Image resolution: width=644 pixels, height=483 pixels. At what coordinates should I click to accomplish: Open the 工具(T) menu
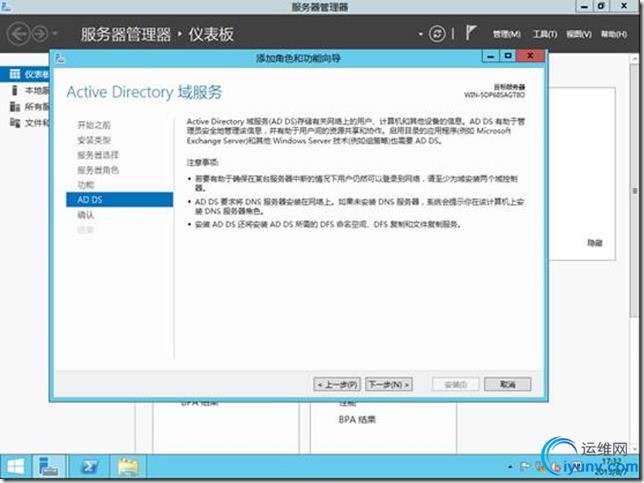[545, 34]
